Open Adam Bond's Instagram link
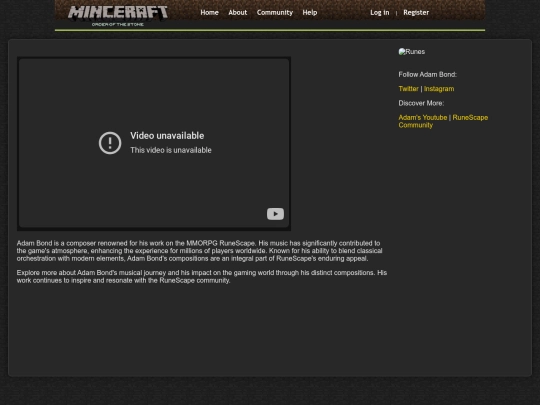 [x=439, y=89]
